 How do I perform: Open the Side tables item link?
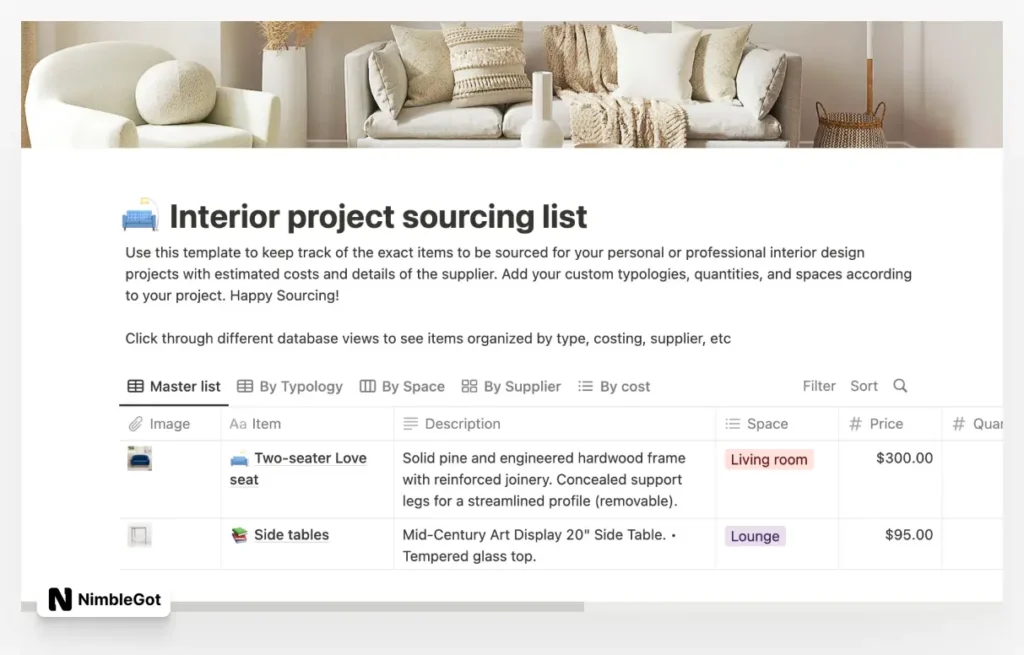click(x=291, y=535)
